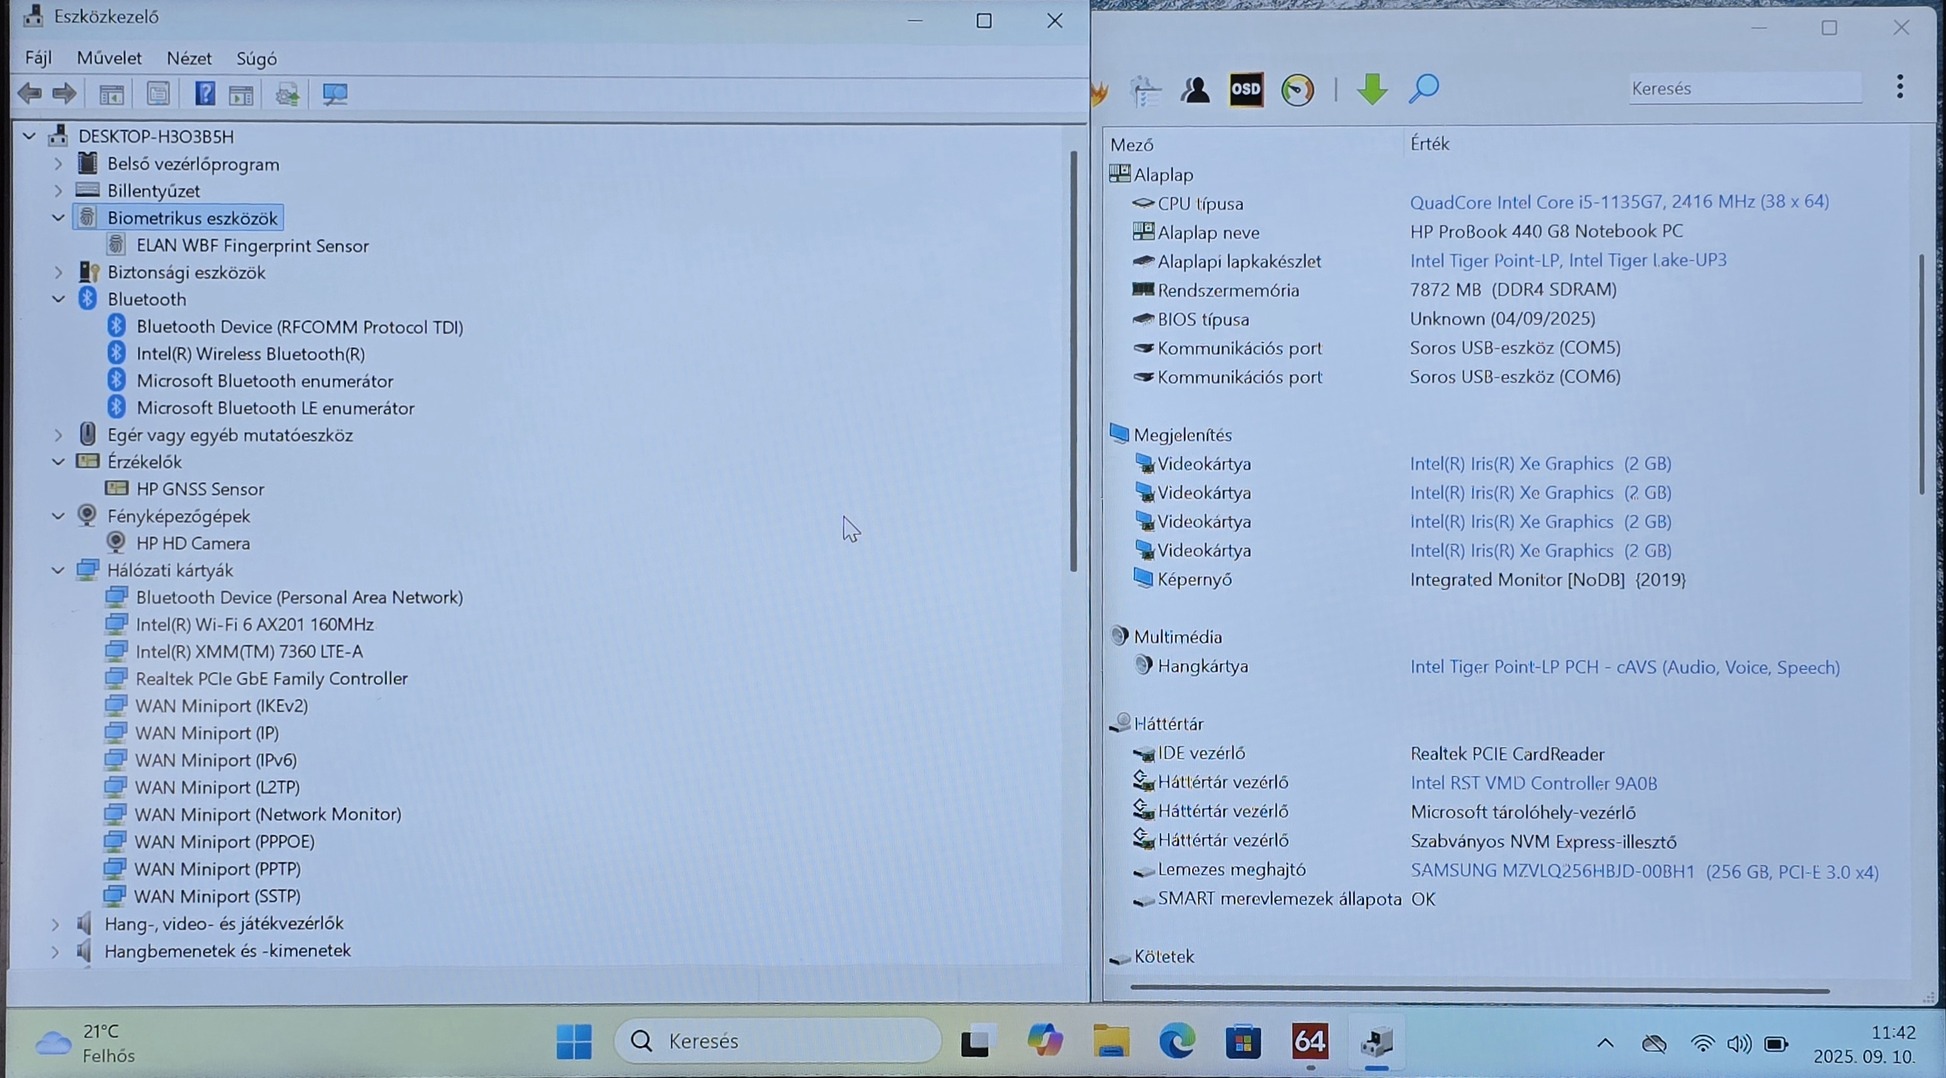Click the volume icon in system tray
Viewport: 1946px width, 1078px height.
click(1739, 1044)
